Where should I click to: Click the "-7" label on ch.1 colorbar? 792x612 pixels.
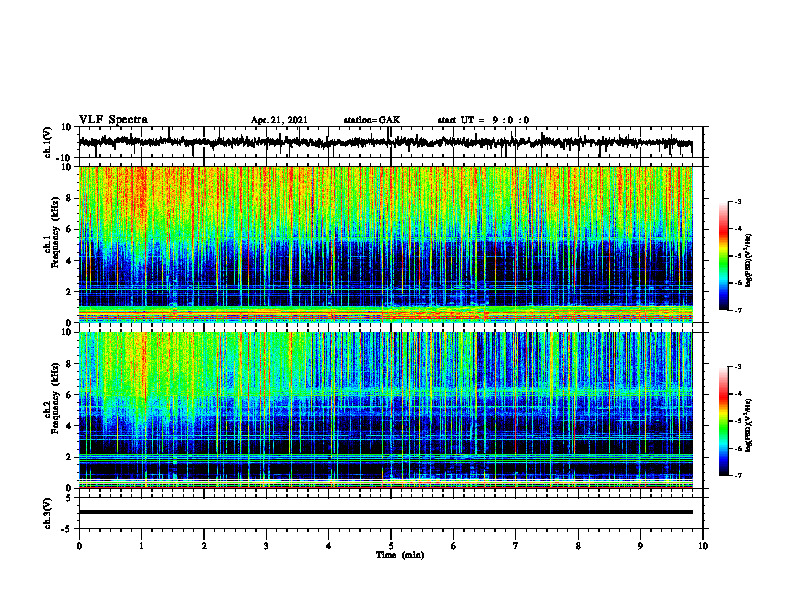[737, 310]
